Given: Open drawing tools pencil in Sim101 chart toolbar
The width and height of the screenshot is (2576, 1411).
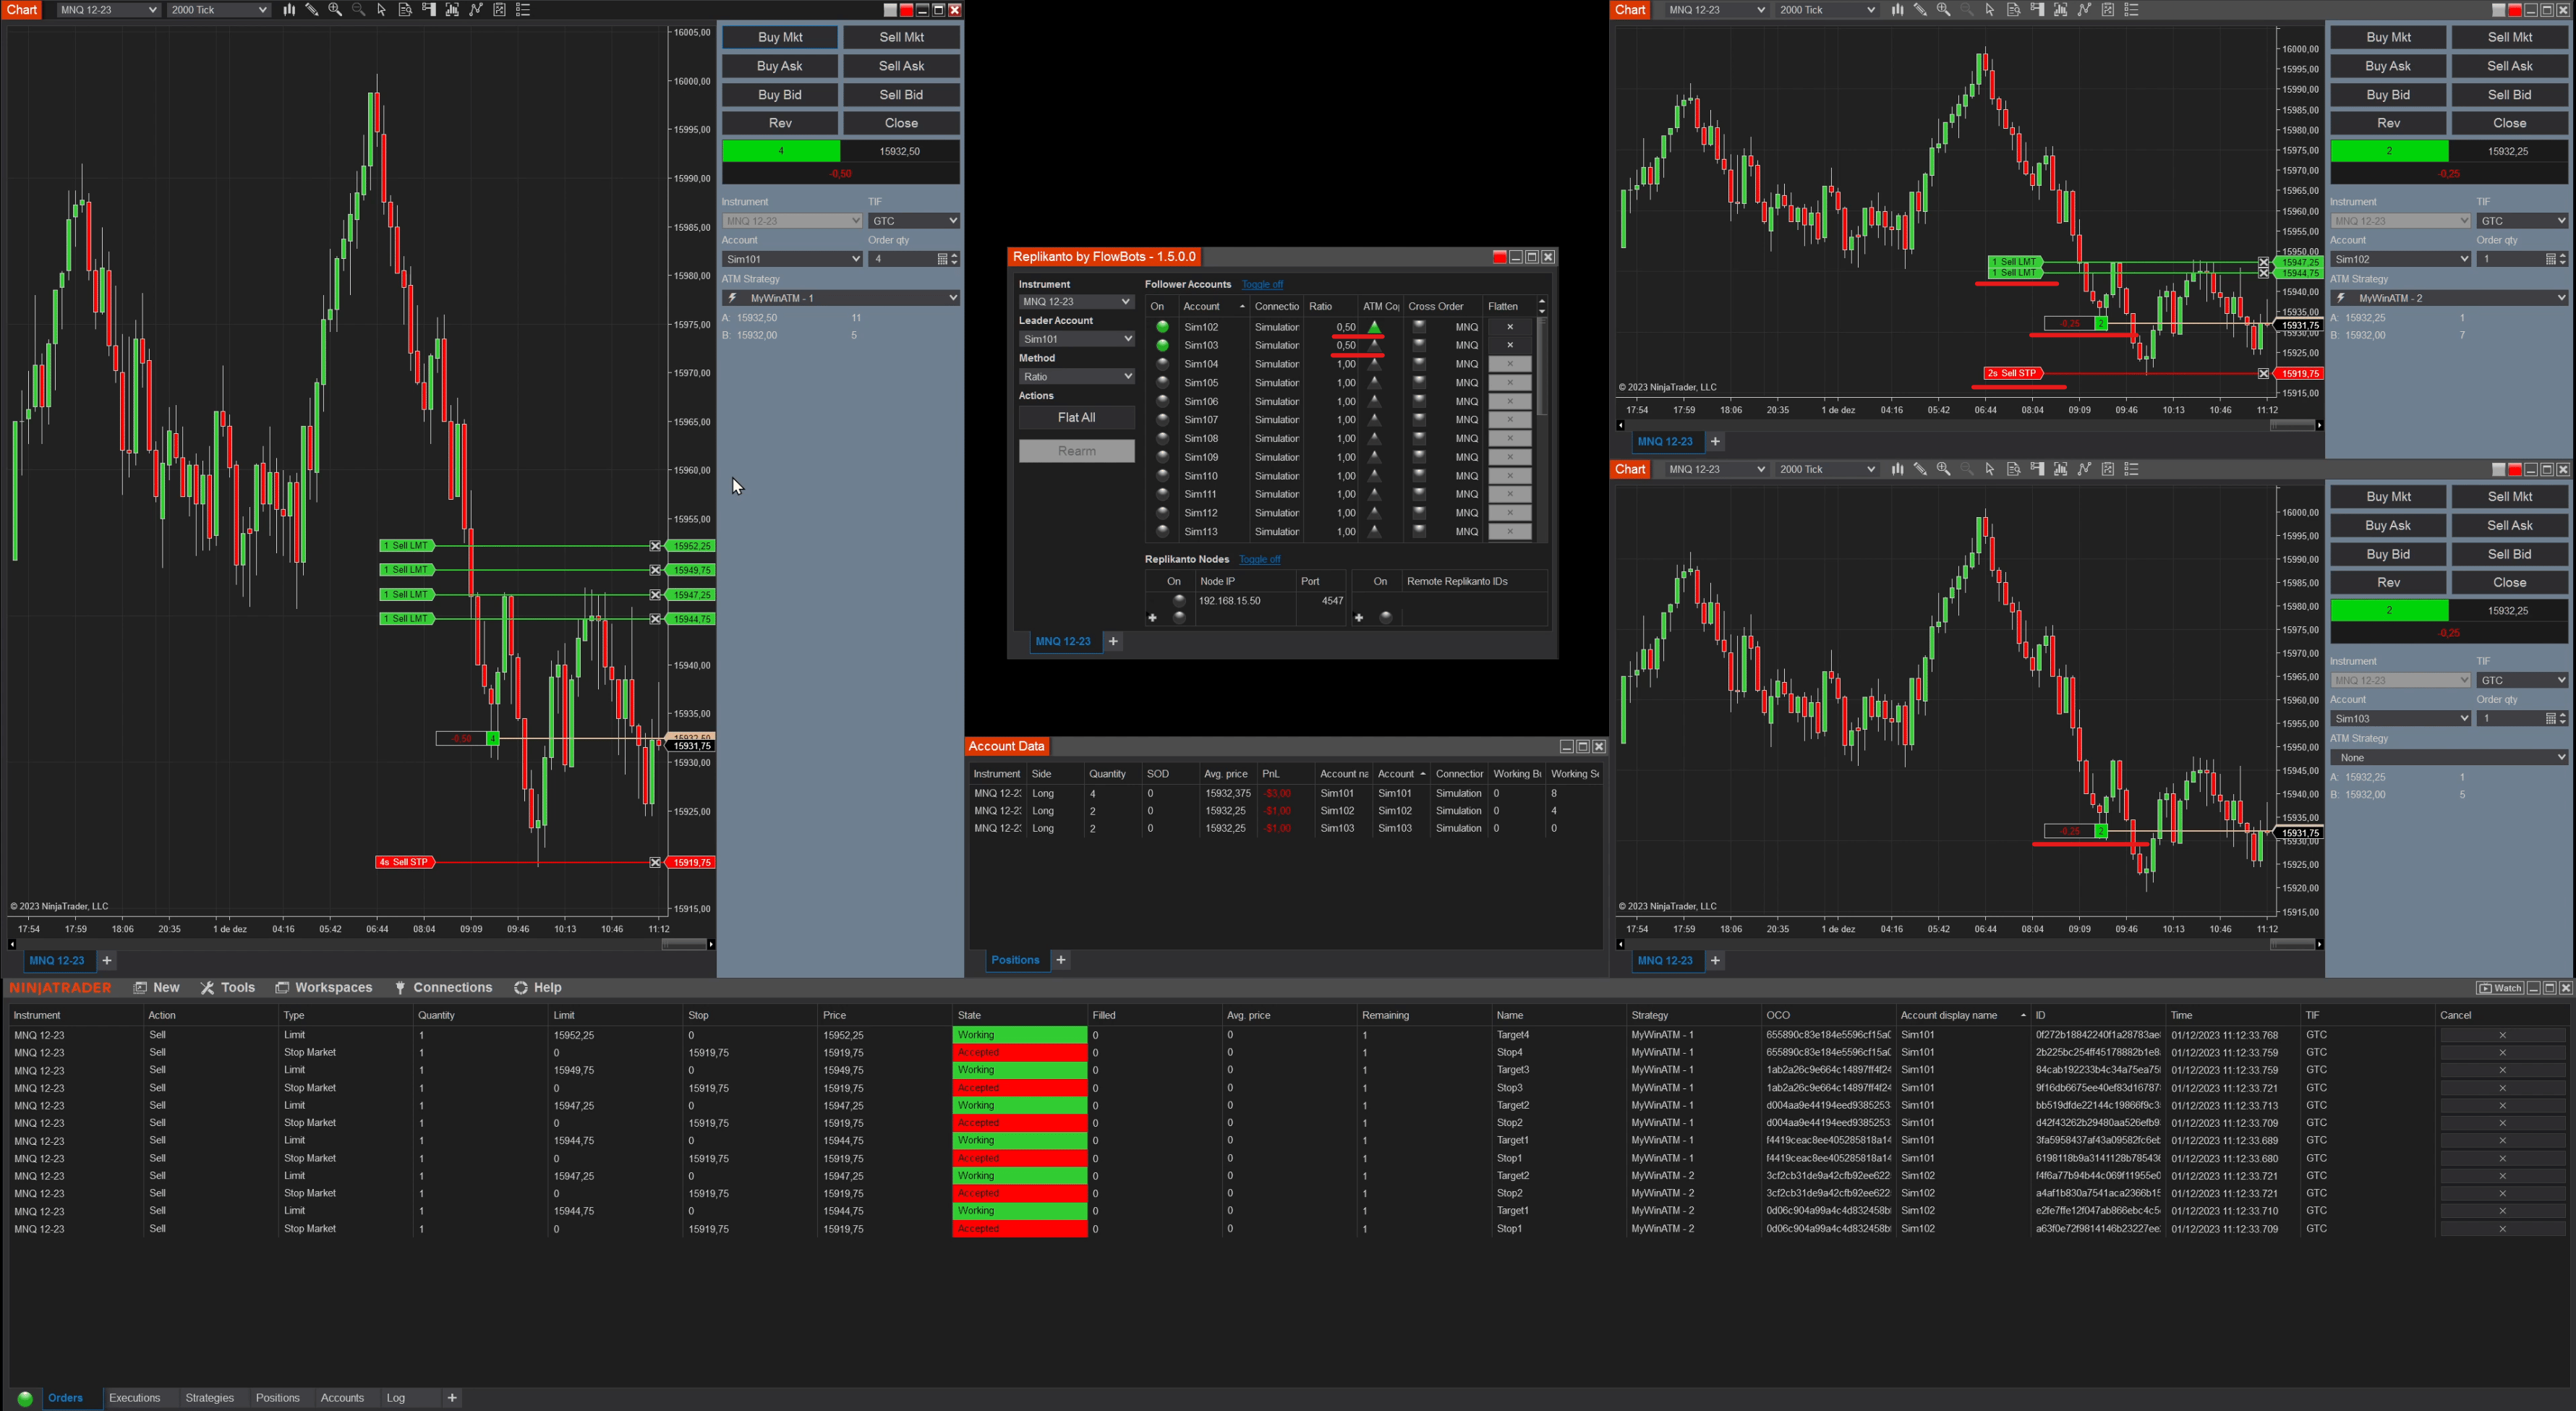Looking at the screenshot, I should point(312,10).
